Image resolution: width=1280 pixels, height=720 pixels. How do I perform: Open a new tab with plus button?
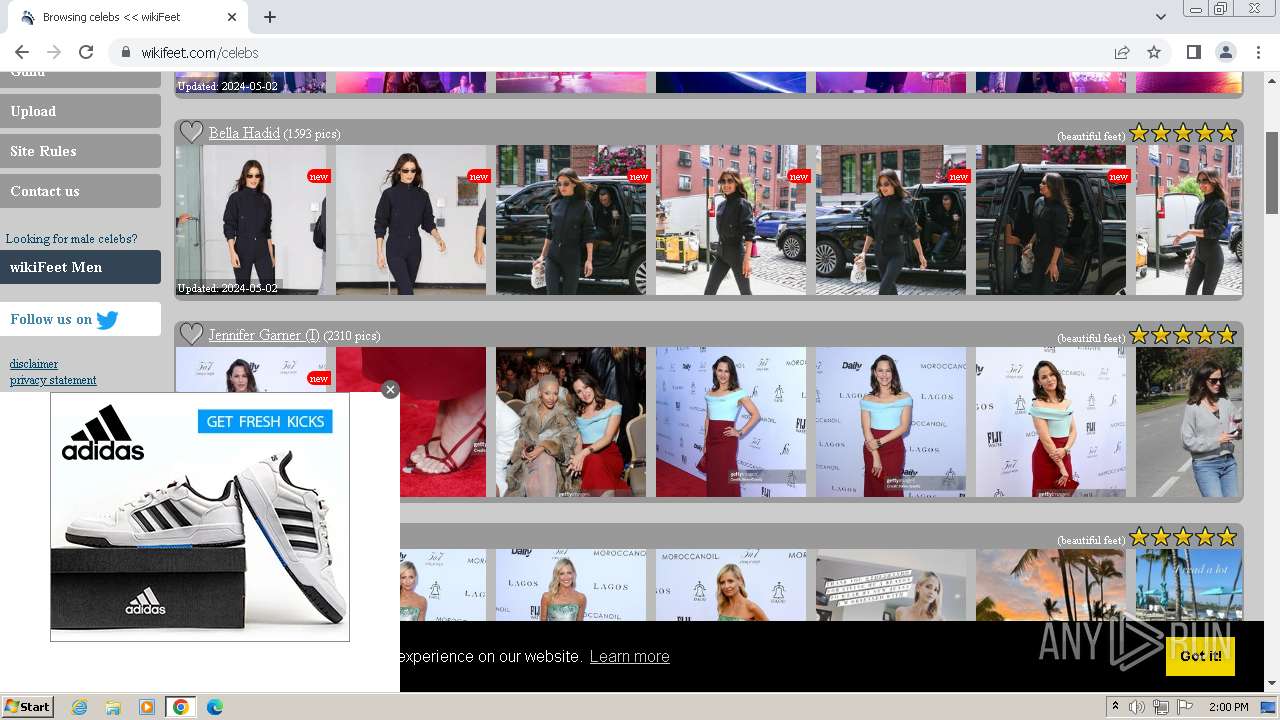coord(270,17)
